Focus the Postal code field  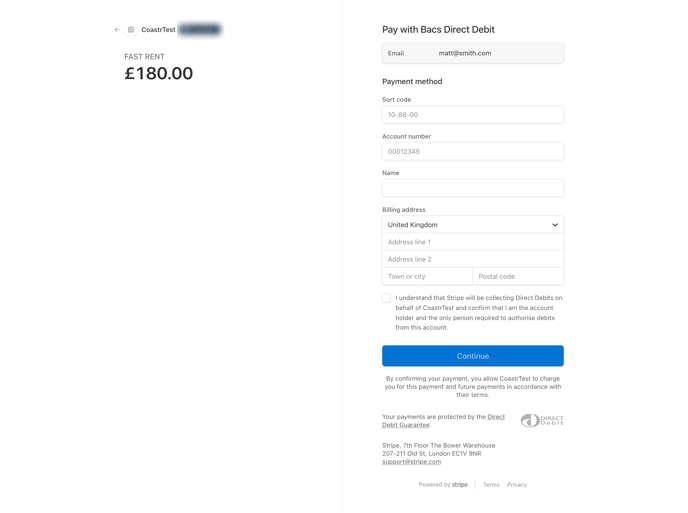tap(518, 277)
